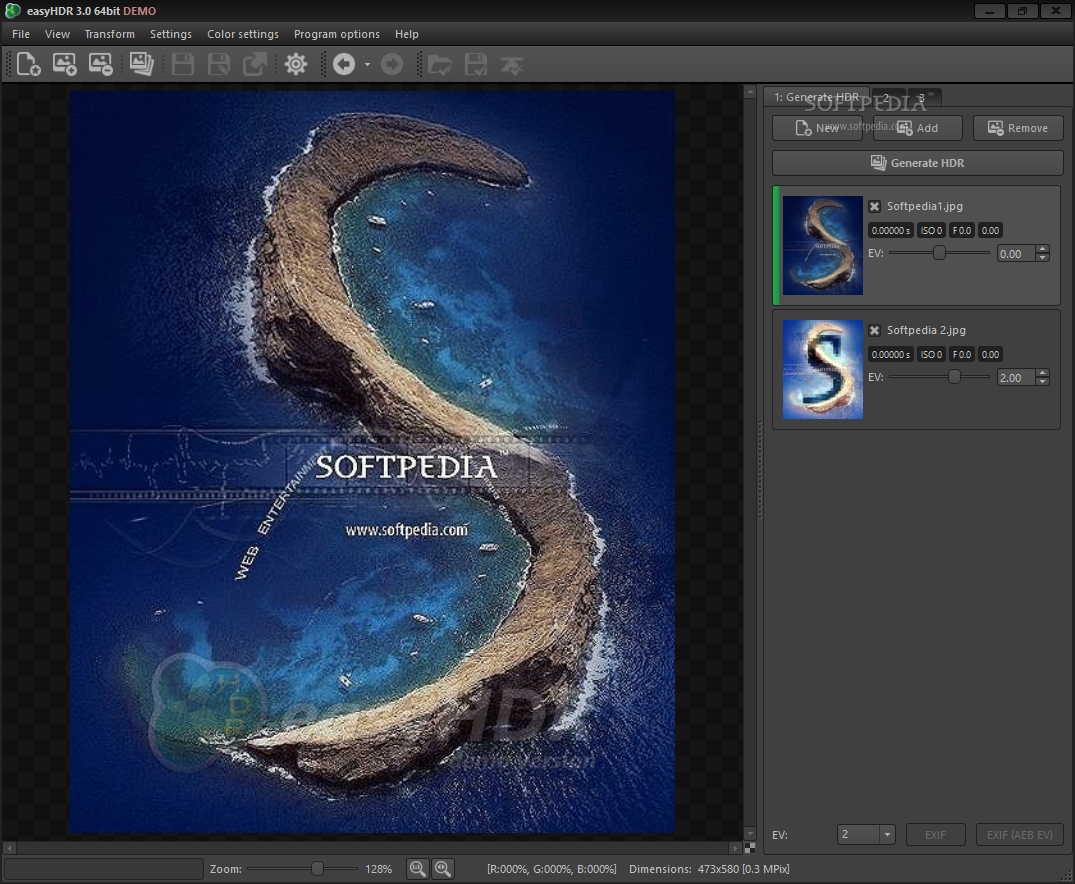Screen dimensions: 1075x884
Task: Decrease EV with Softpedia 2.jpg down spinner arrow
Action: (1042, 382)
